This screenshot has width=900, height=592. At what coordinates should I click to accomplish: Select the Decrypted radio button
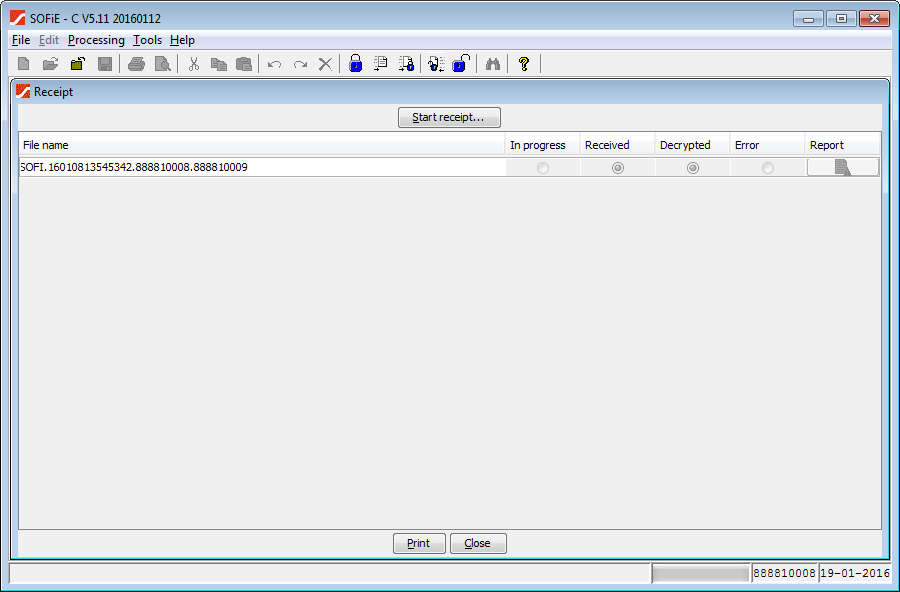pyautogui.click(x=693, y=168)
